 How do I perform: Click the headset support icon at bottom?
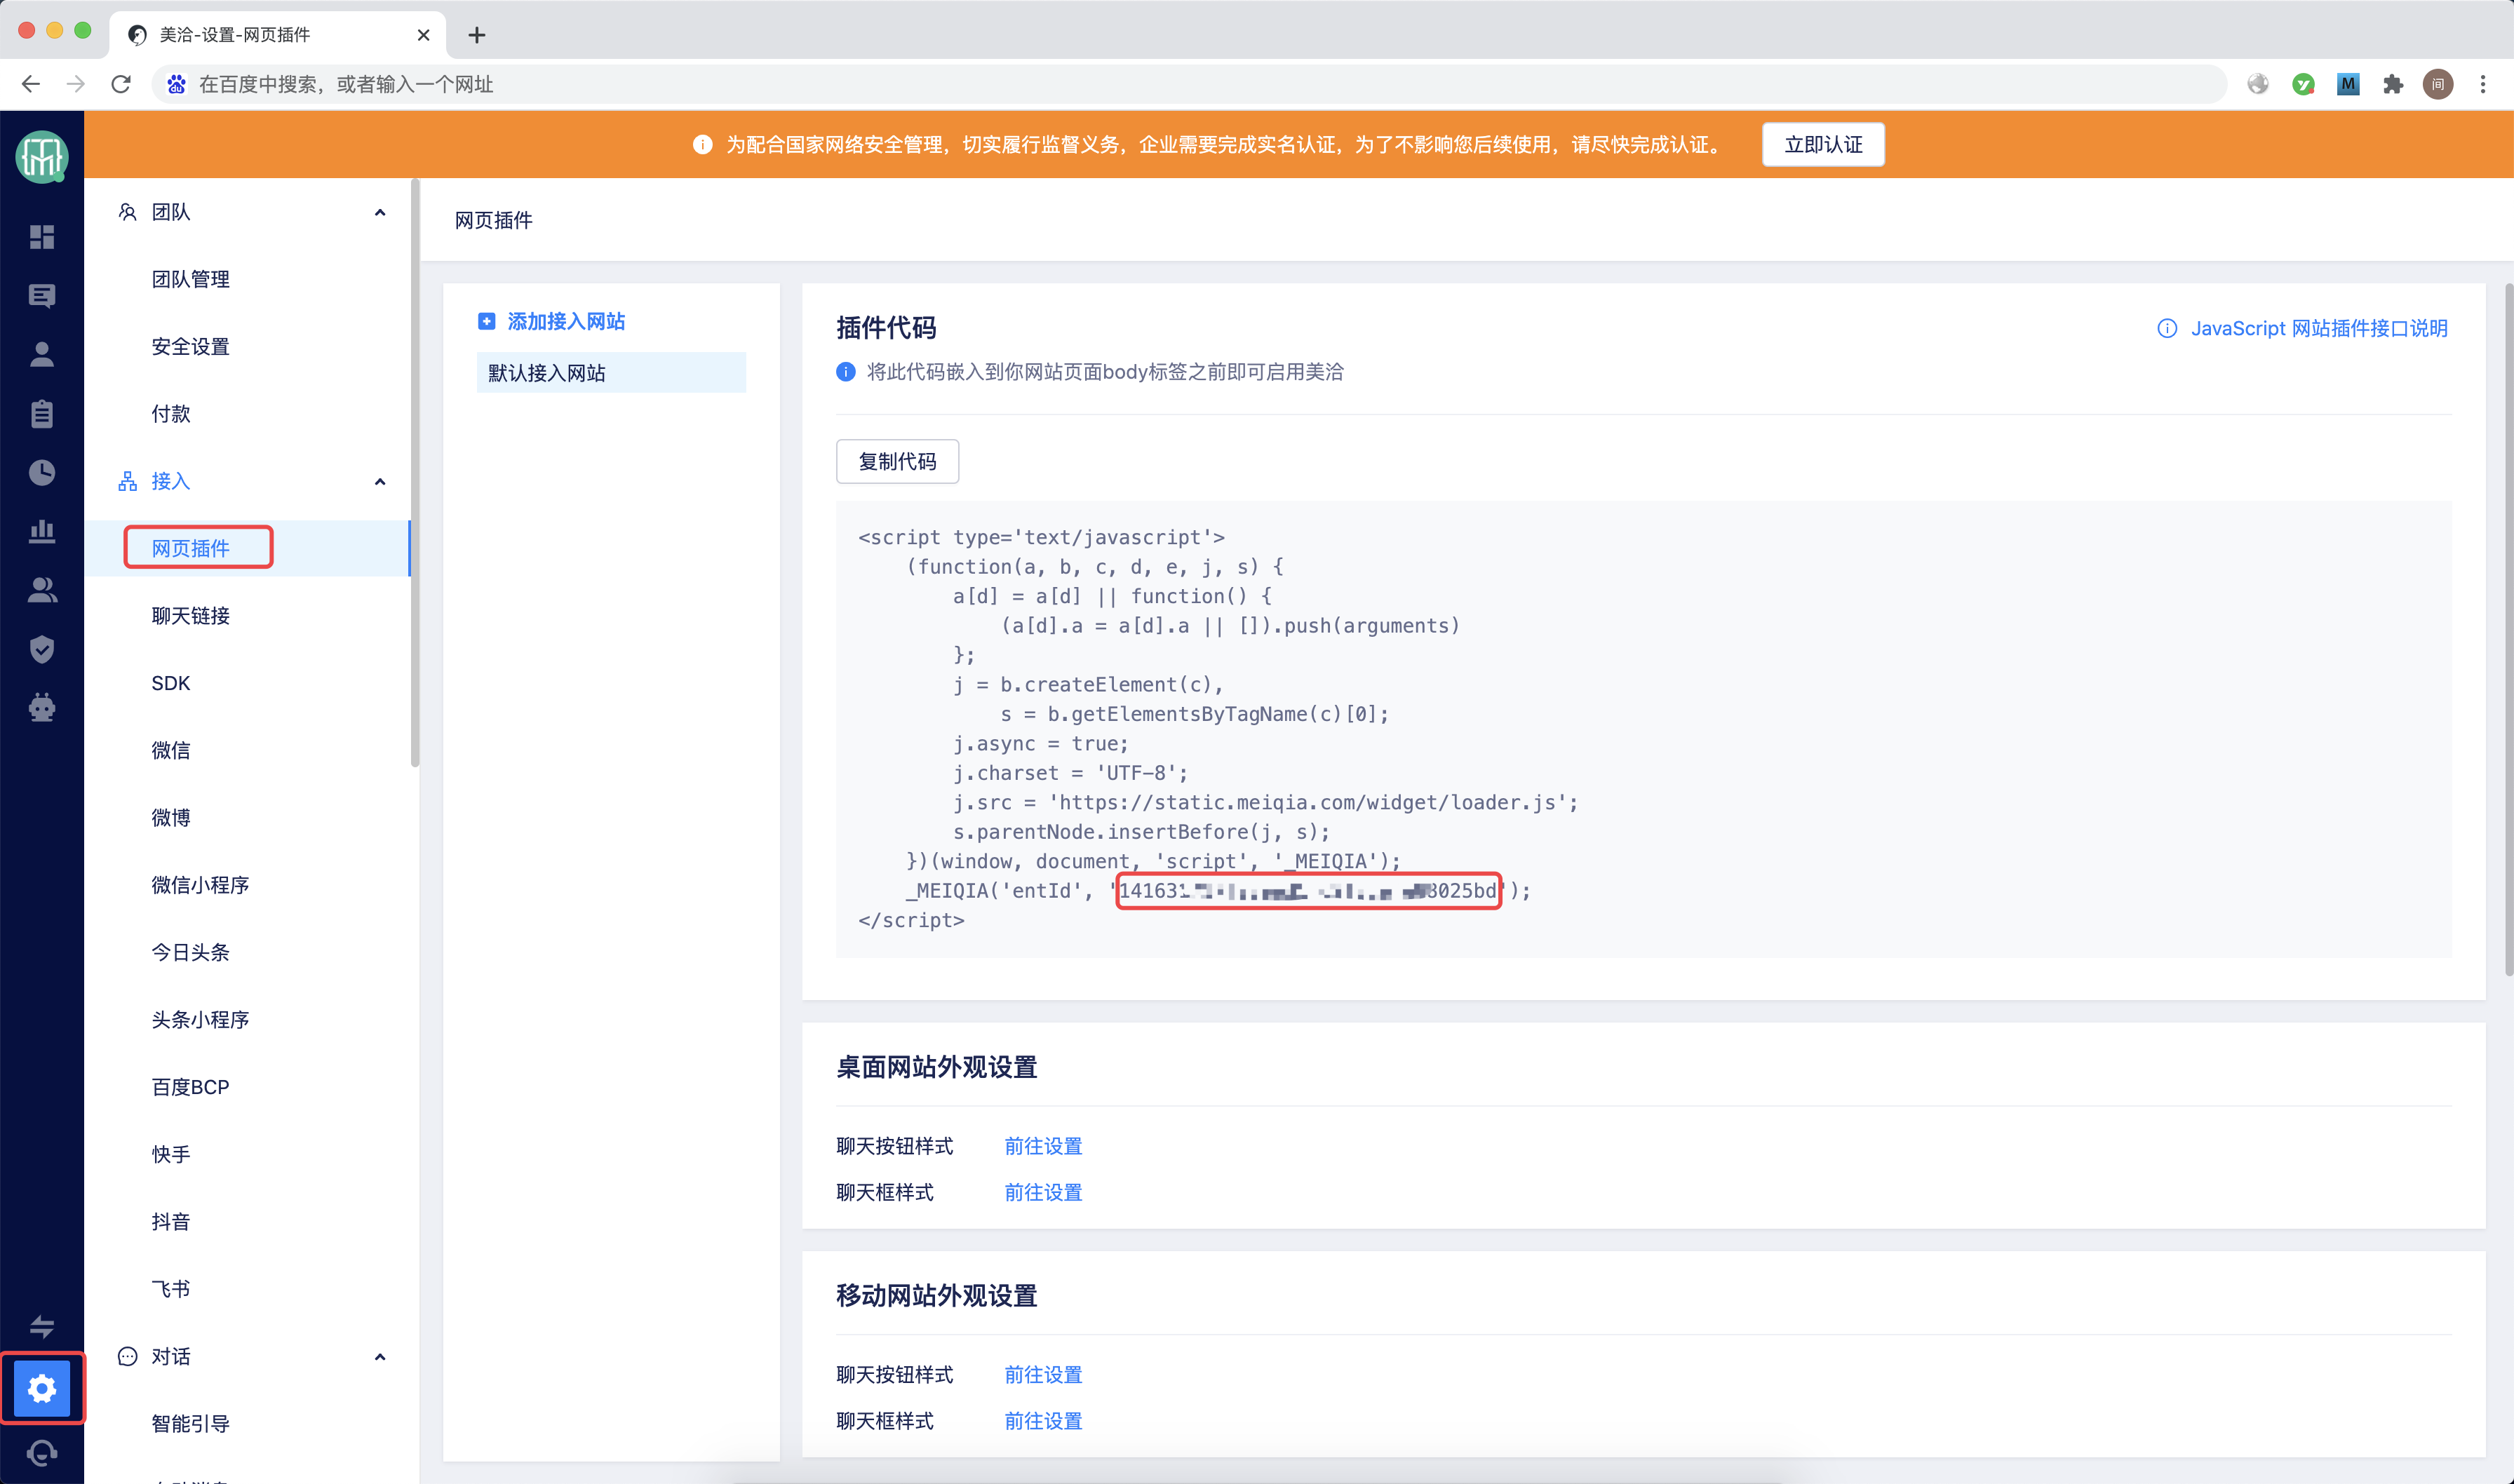point(42,1452)
